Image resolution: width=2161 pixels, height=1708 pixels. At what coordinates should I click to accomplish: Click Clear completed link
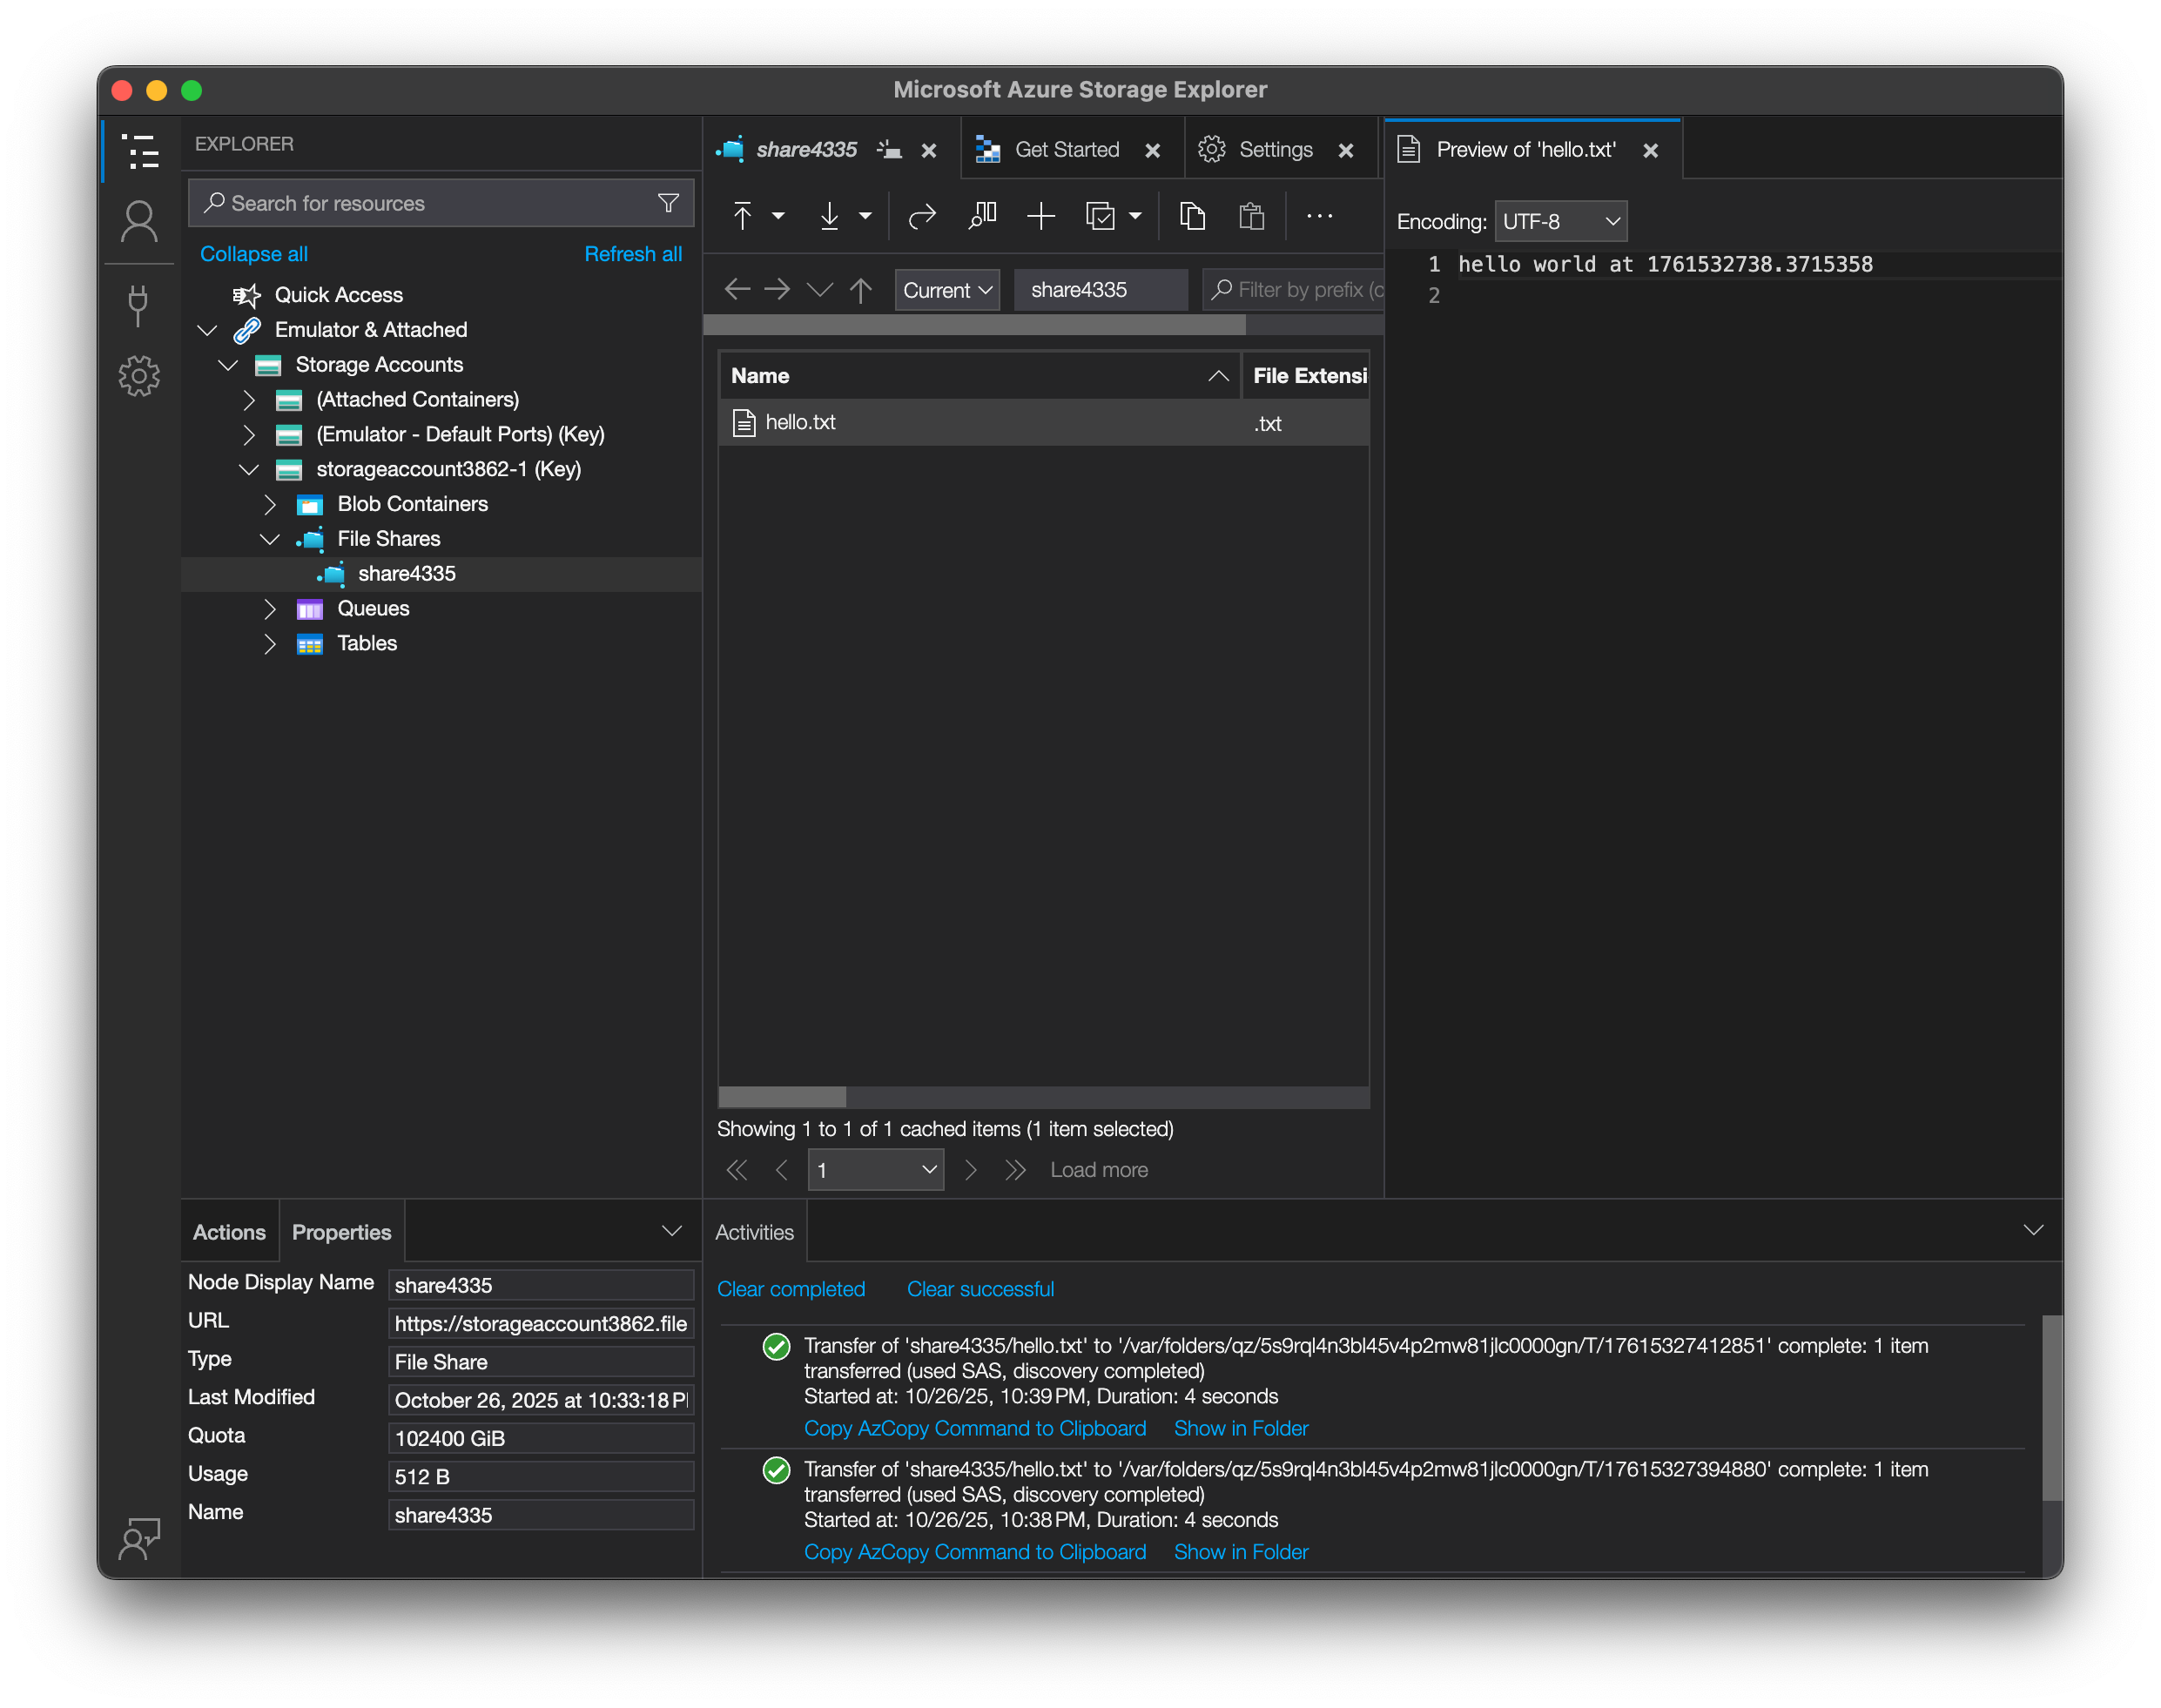(x=790, y=1289)
